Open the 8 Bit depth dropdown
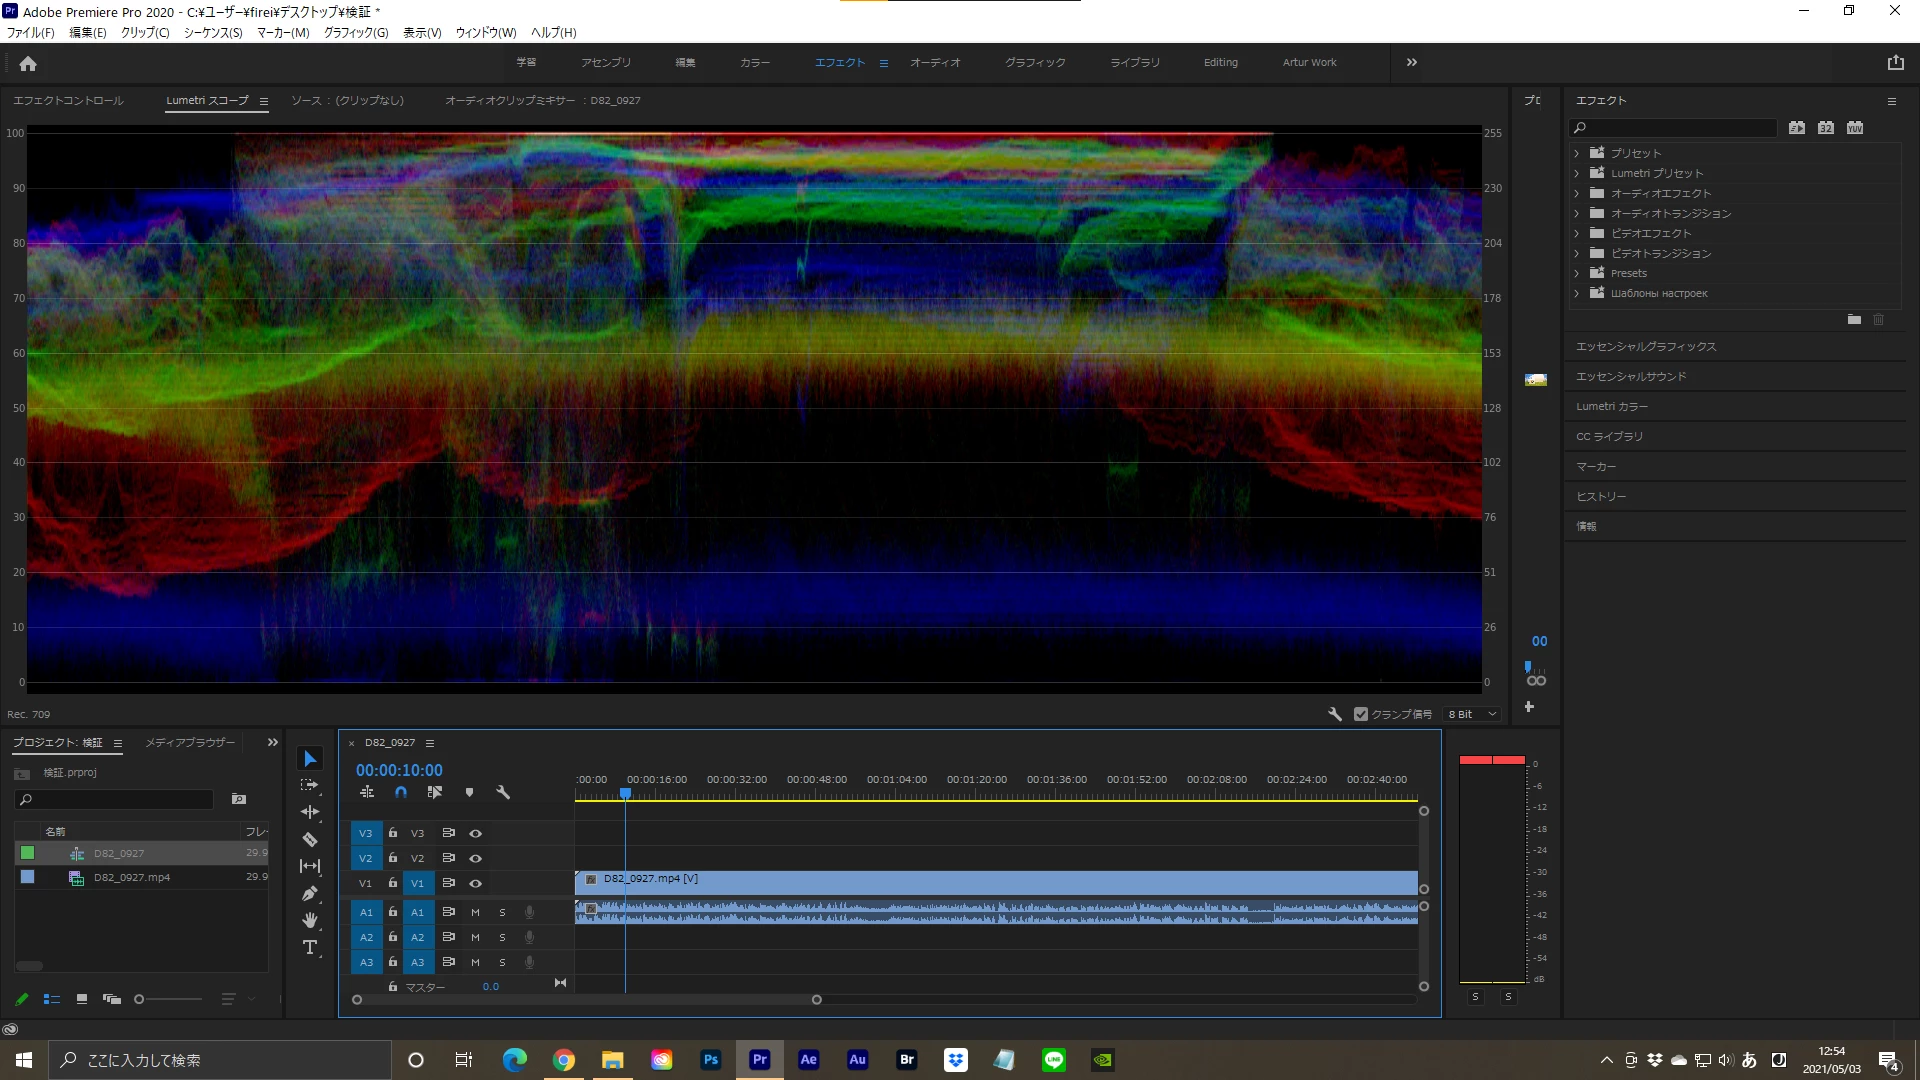 coord(1473,714)
